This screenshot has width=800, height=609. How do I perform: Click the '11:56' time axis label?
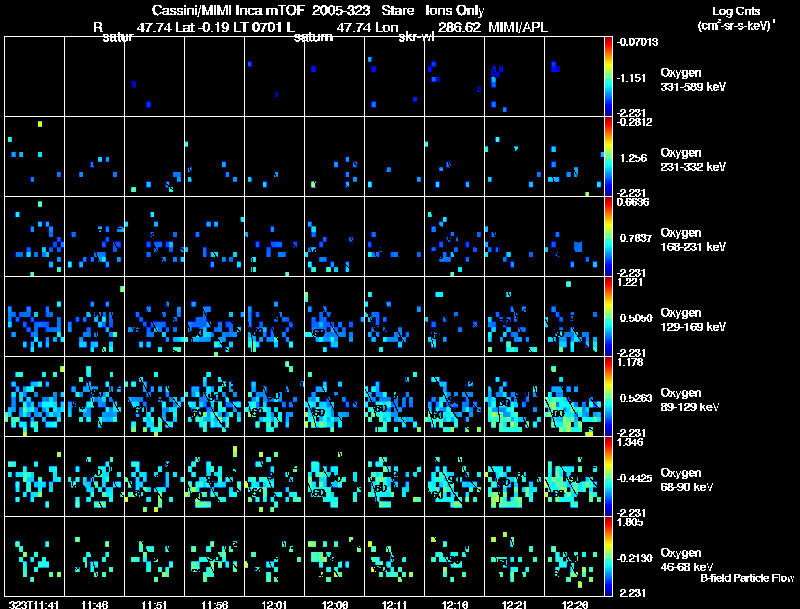coord(215,604)
